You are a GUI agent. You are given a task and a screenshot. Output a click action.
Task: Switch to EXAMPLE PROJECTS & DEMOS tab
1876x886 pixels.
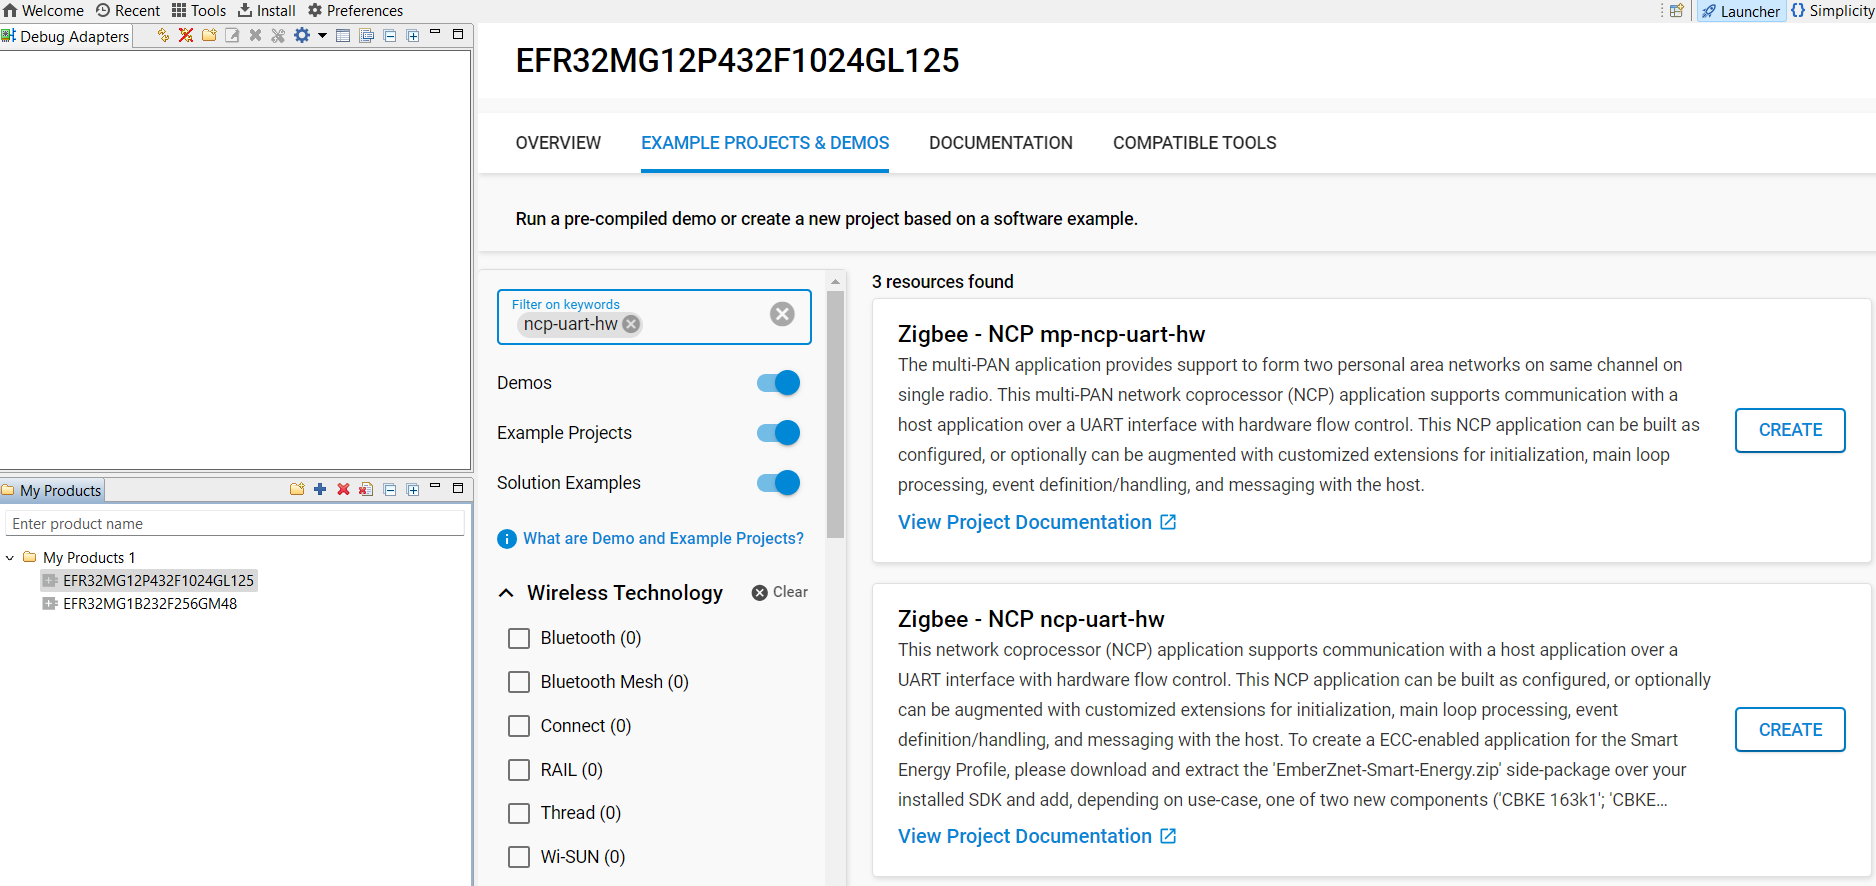click(x=765, y=143)
